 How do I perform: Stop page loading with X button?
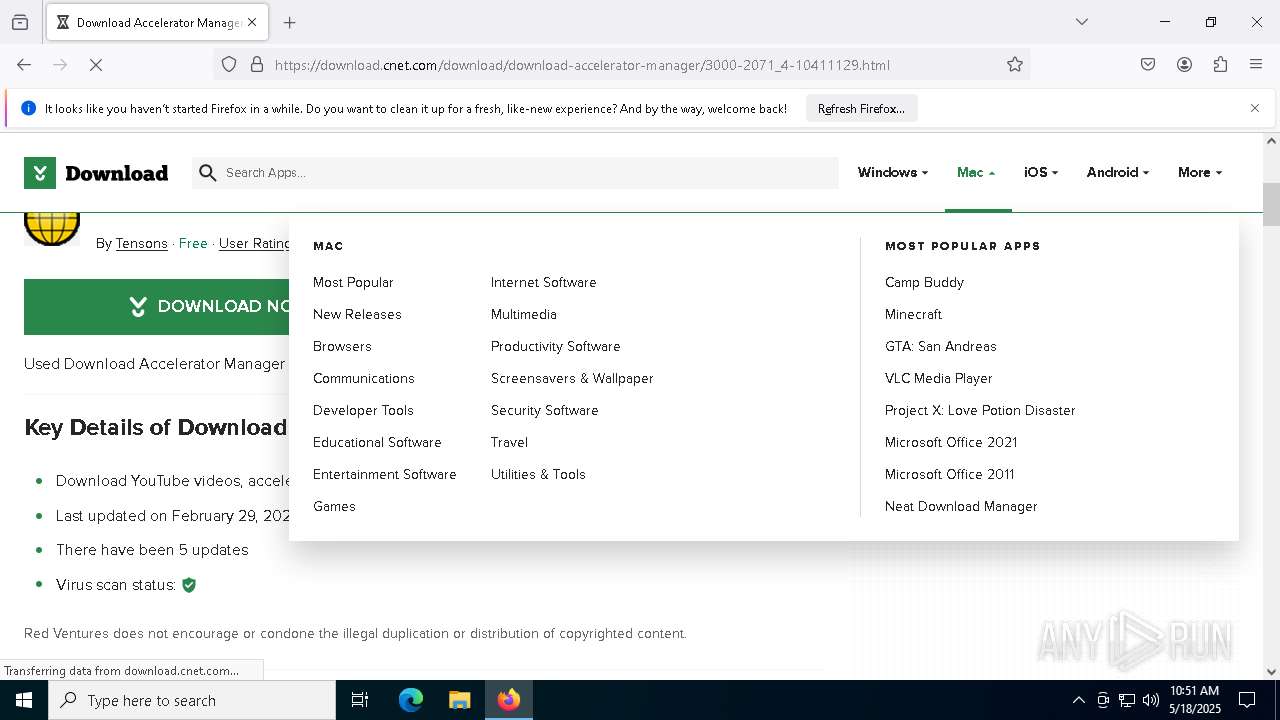96,65
